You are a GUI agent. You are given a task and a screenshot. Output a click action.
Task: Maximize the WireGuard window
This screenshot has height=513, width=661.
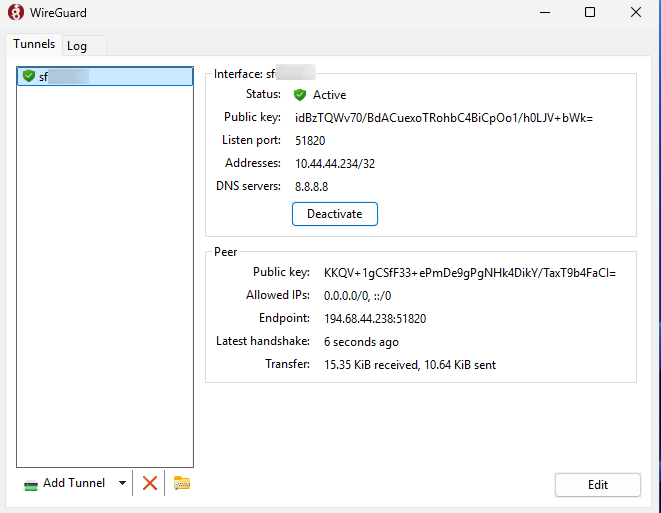tap(590, 12)
